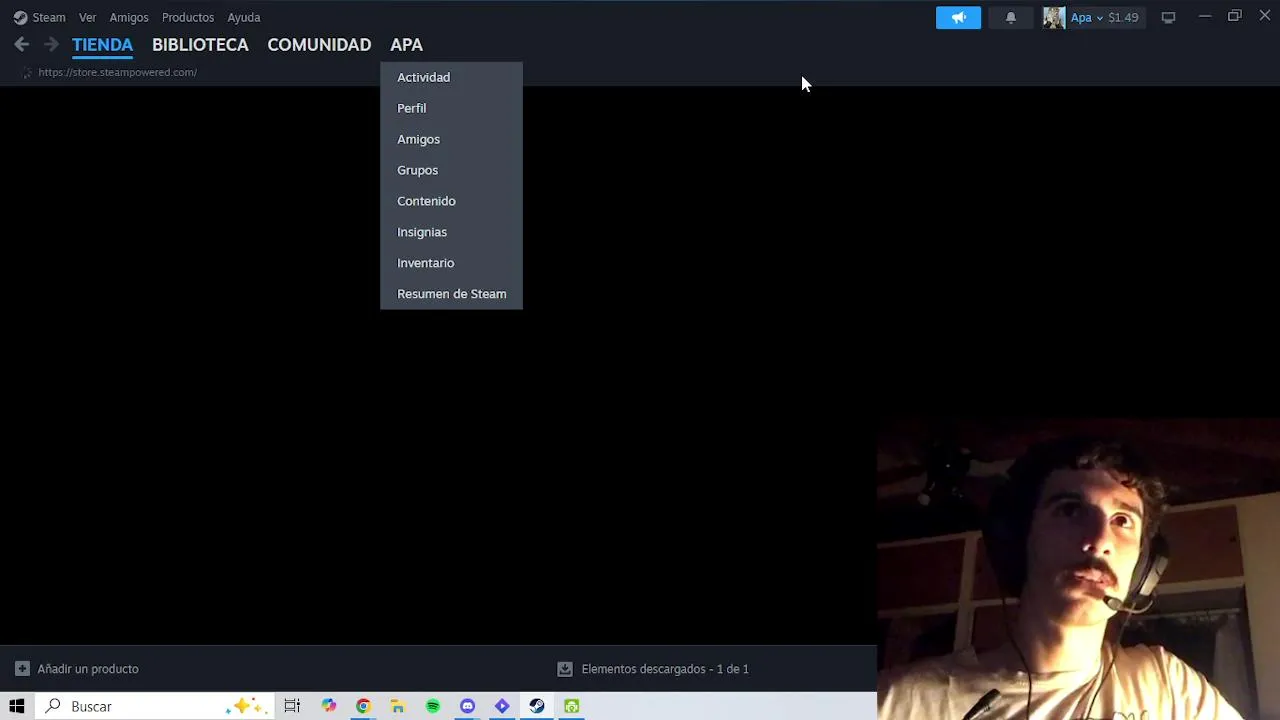Image resolution: width=1280 pixels, height=720 pixels.
Task: Open Spotify from the taskbar
Action: (432, 706)
